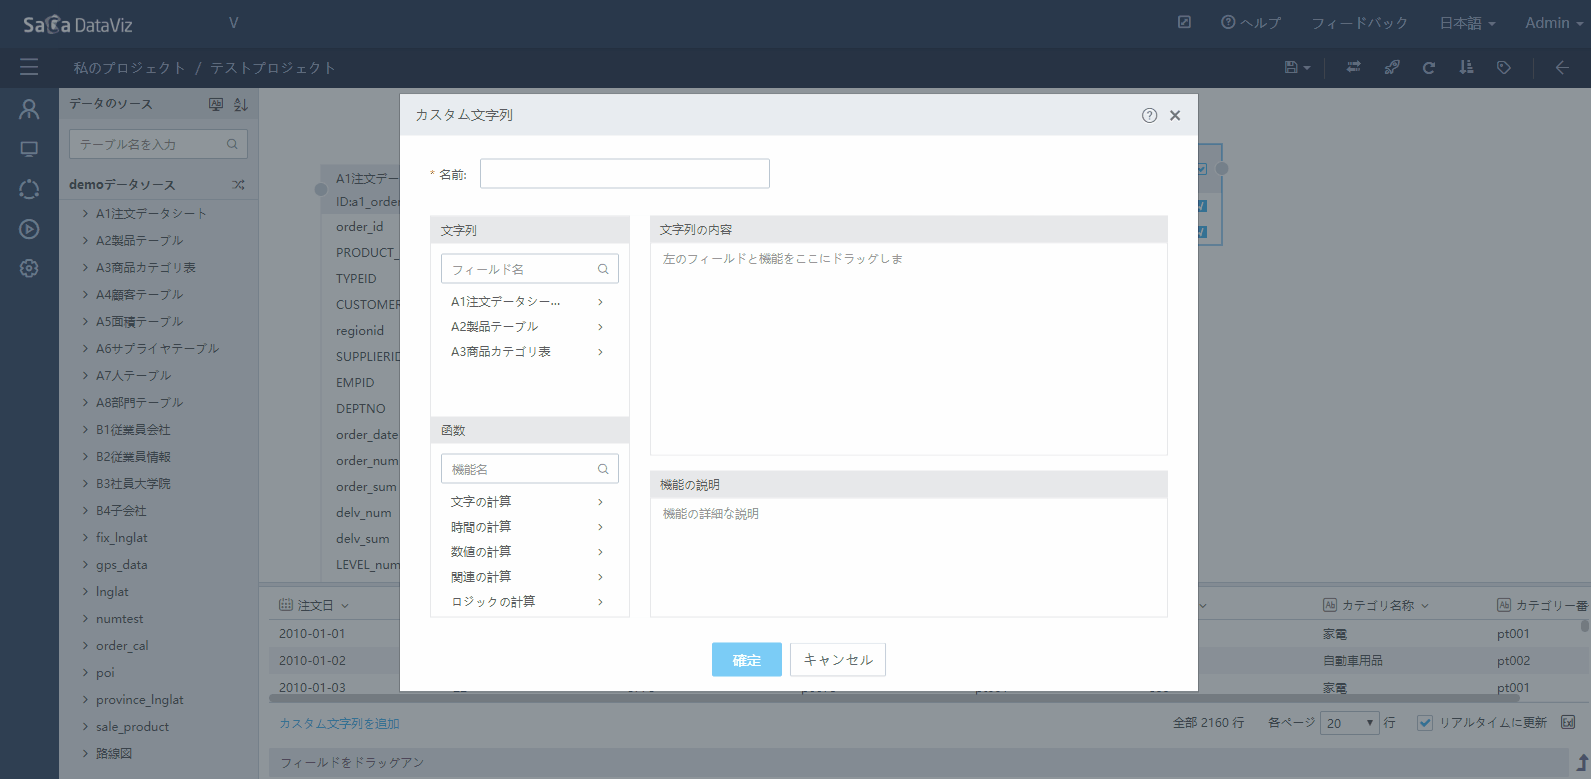
Task: Open the 各ページ rows-per-page dropdown
Action: coord(1350,723)
